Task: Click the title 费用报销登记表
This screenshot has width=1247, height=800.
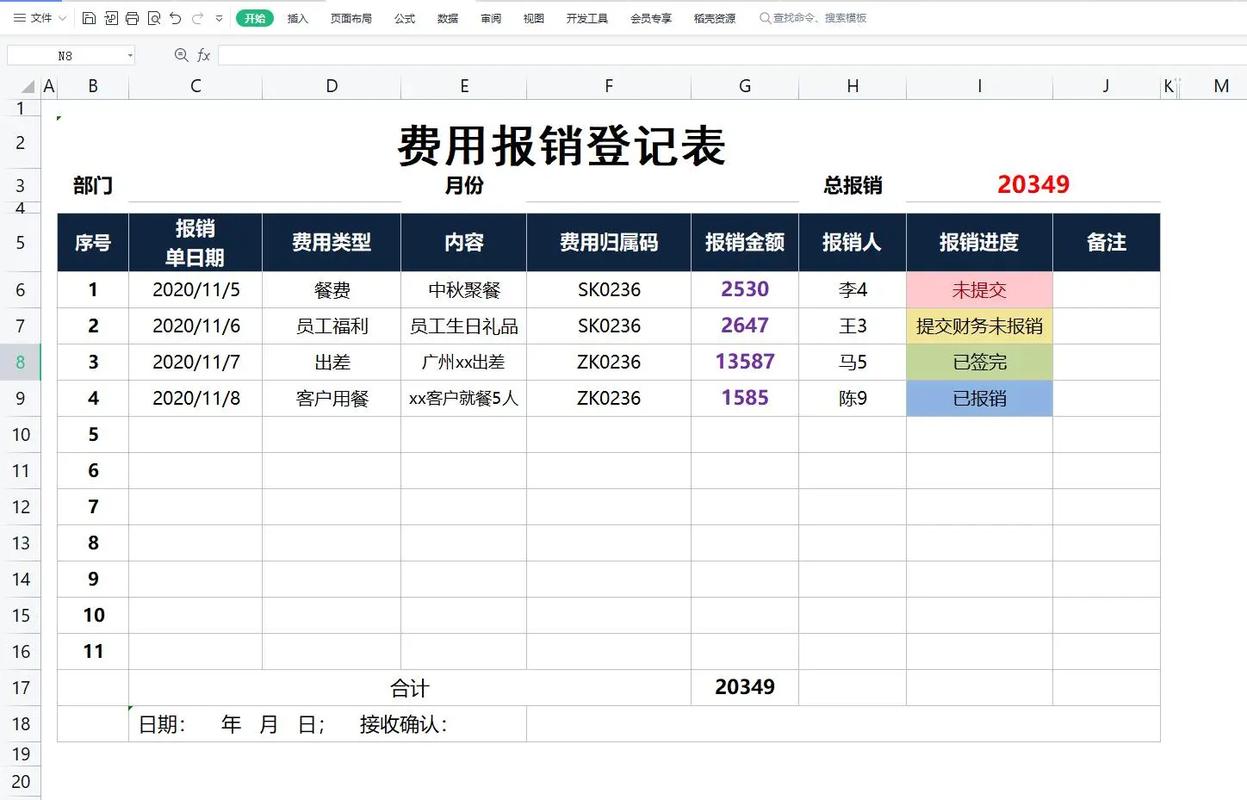Action: [x=562, y=146]
